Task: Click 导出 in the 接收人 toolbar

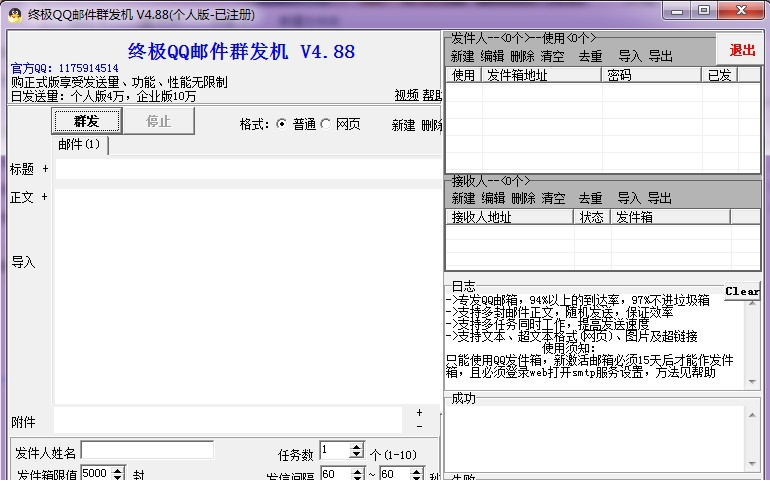Action: (660, 198)
